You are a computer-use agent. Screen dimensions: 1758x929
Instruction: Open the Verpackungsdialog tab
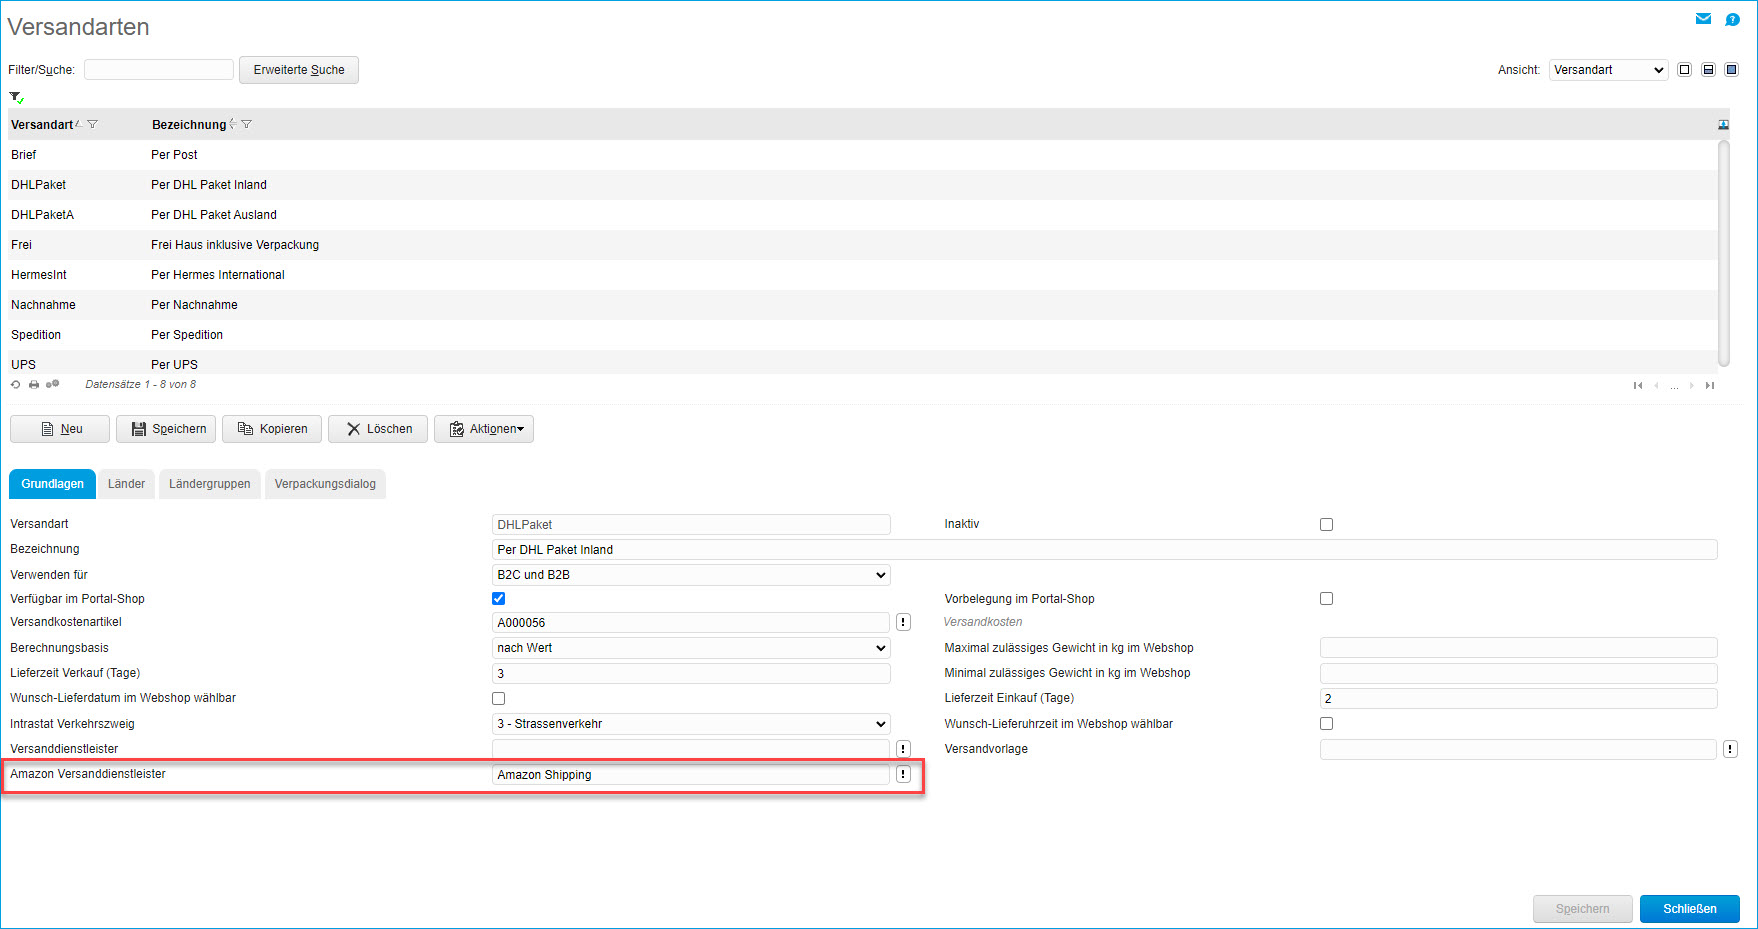point(325,484)
